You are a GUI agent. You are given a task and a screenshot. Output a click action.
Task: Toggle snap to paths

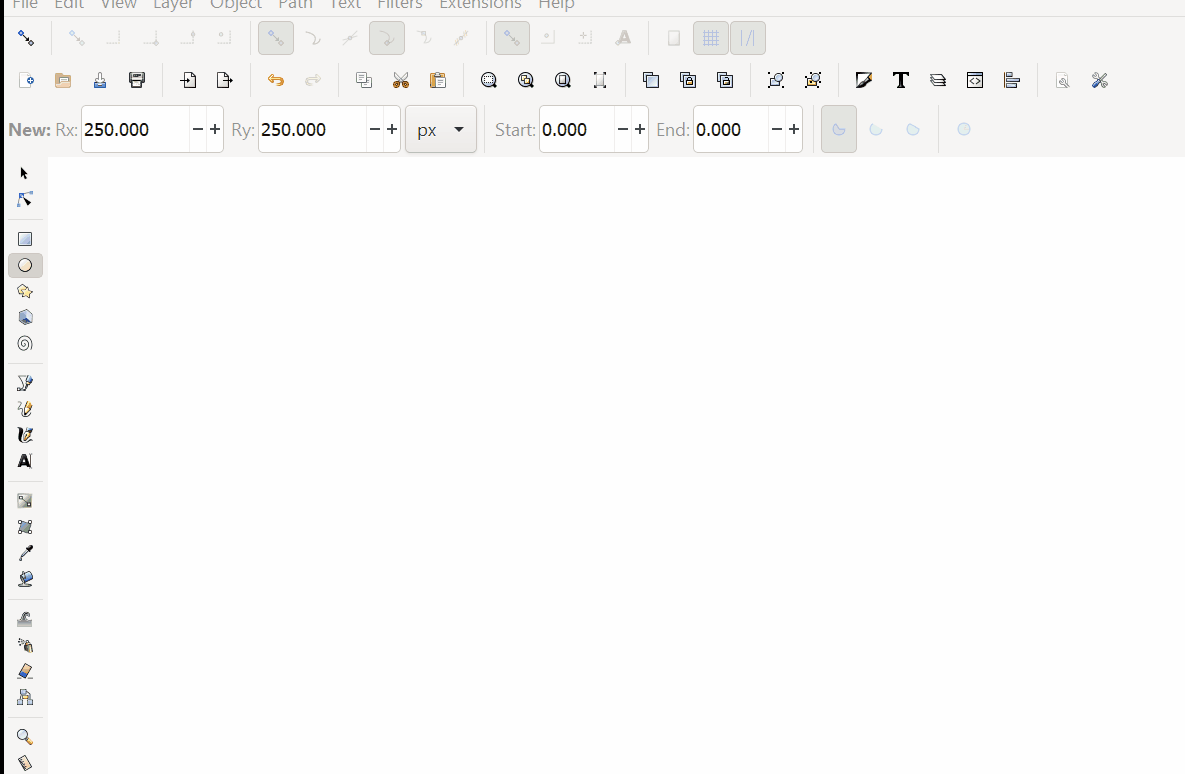[x=313, y=38]
